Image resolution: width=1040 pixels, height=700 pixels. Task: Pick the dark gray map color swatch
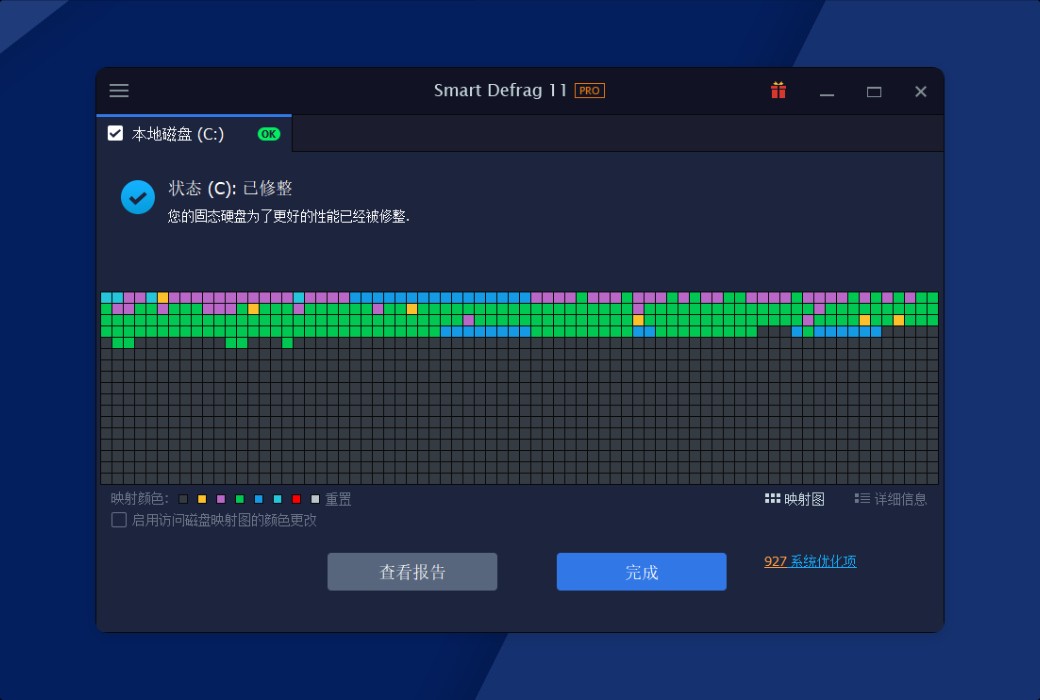tap(184, 499)
